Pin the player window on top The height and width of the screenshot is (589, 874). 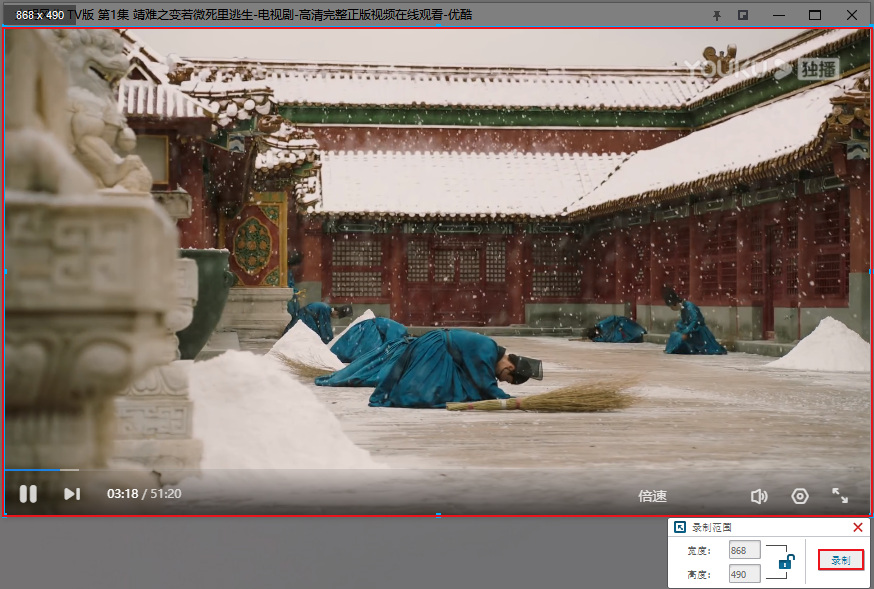[x=717, y=16]
